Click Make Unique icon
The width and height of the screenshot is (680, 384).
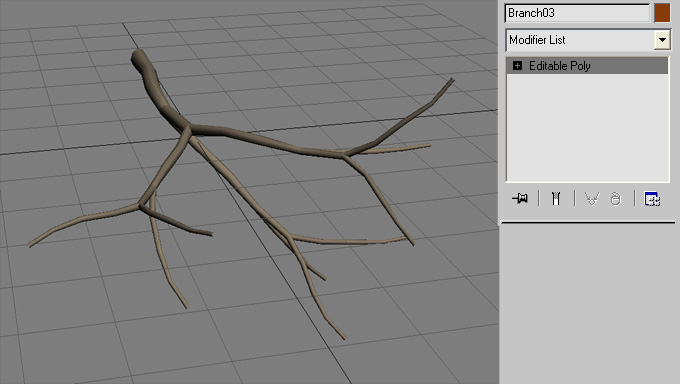(592, 199)
